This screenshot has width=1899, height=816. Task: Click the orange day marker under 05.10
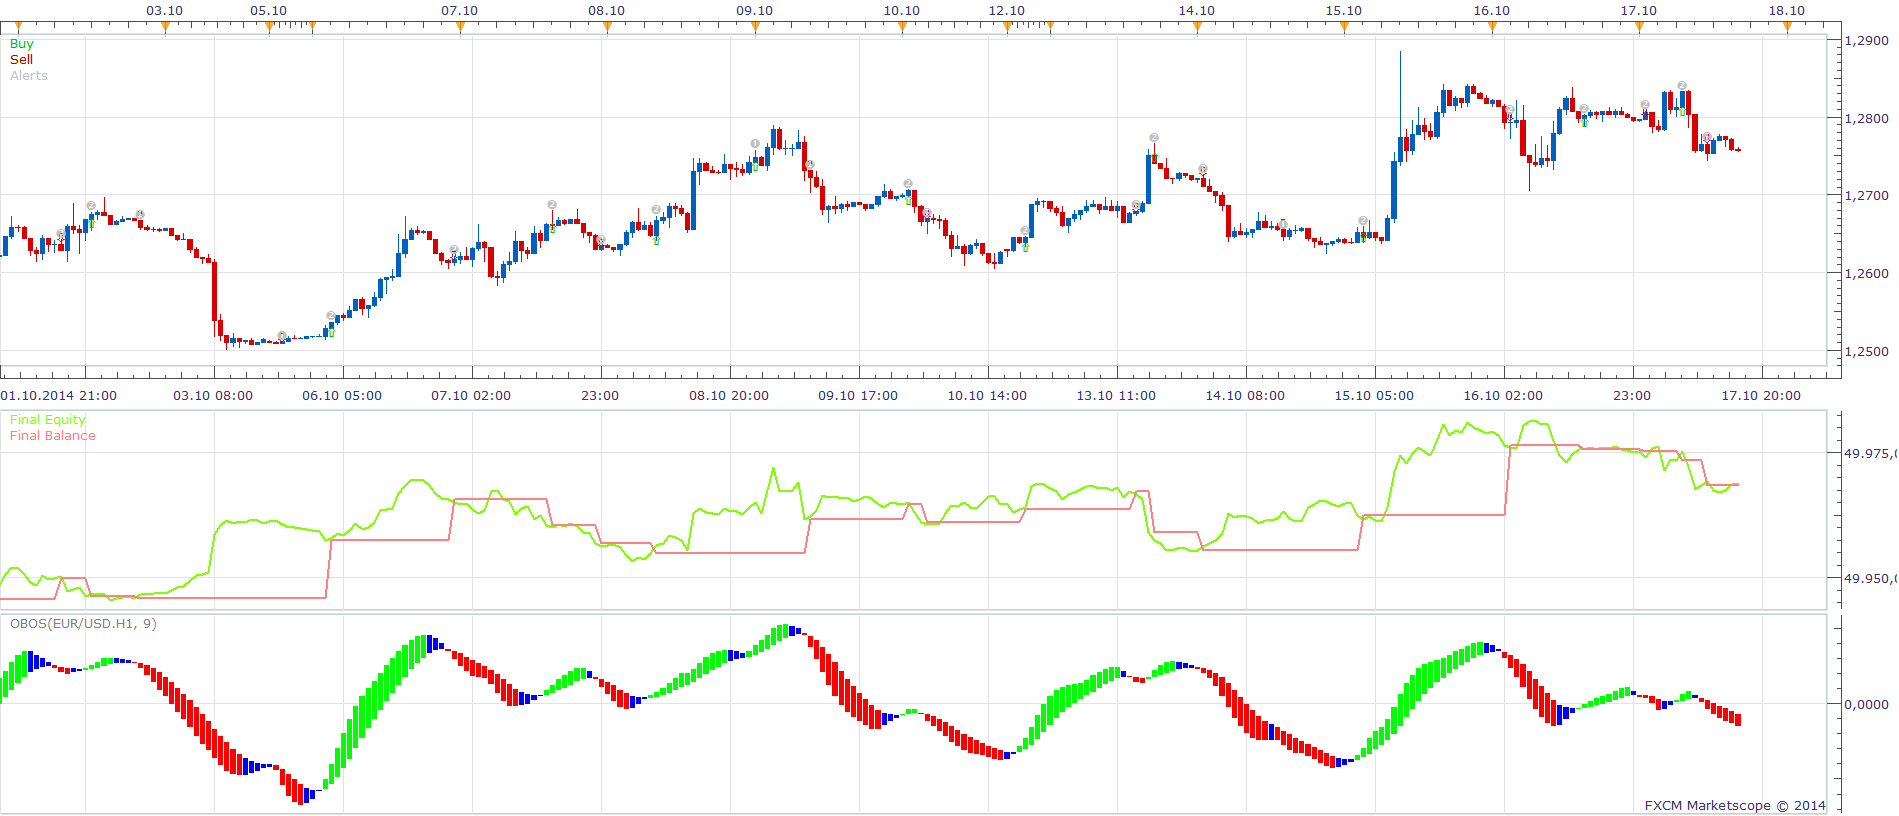click(269, 28)
